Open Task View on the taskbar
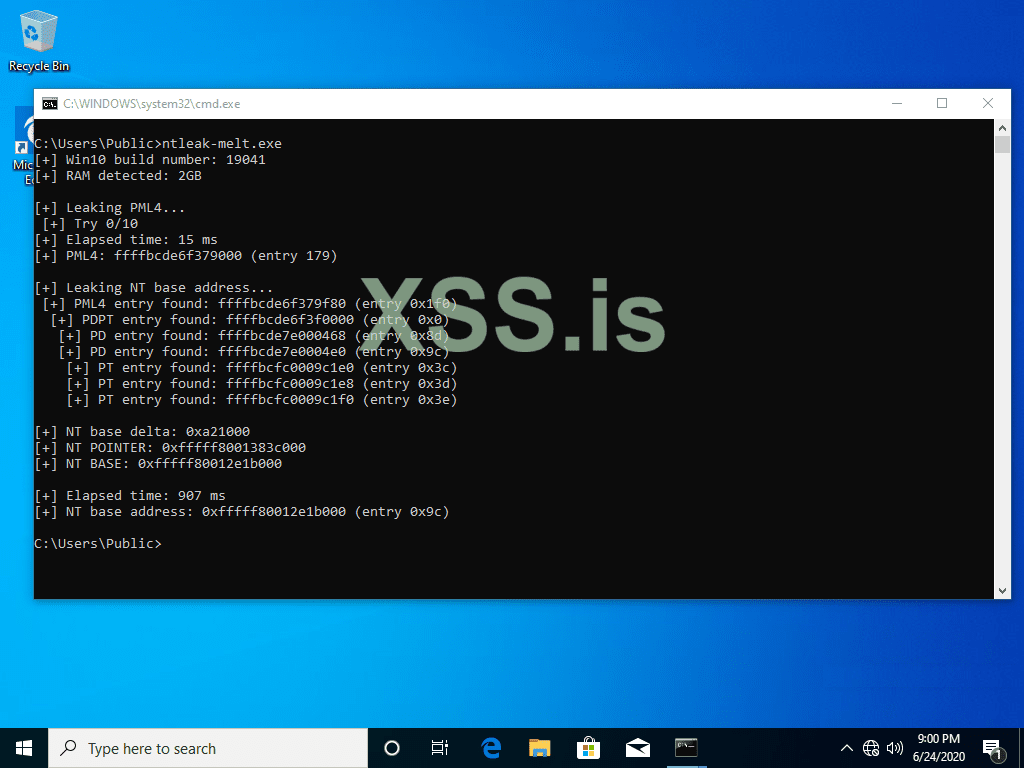Image resolution: width=1024 pixels, height=768 pixels. (440, 748)
